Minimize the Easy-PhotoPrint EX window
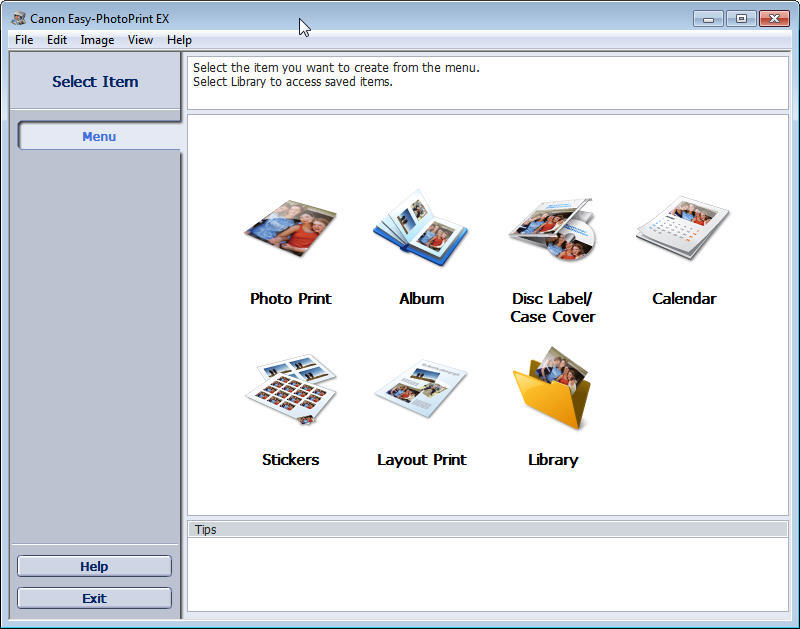The width and height of the screenshot is (800, 629). [708, 17]
